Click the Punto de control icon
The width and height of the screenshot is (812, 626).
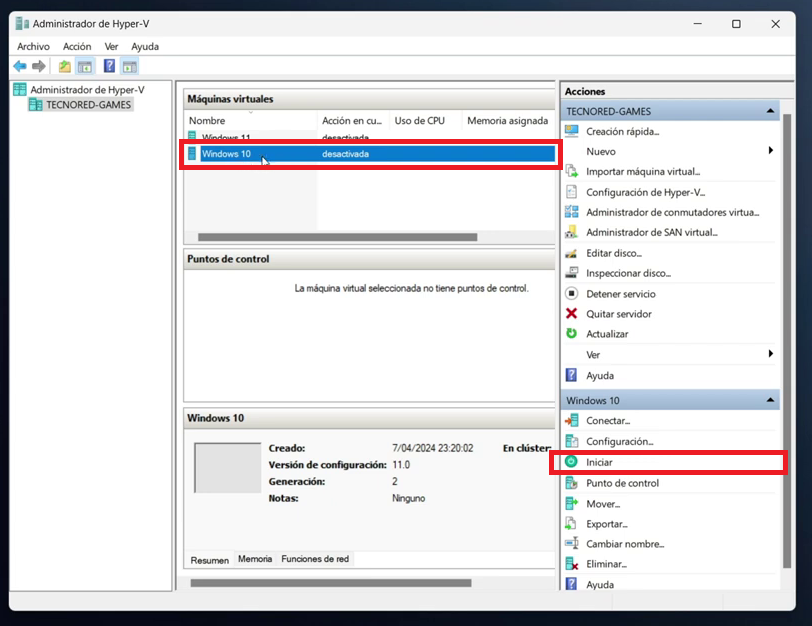(x=572, y=483)
